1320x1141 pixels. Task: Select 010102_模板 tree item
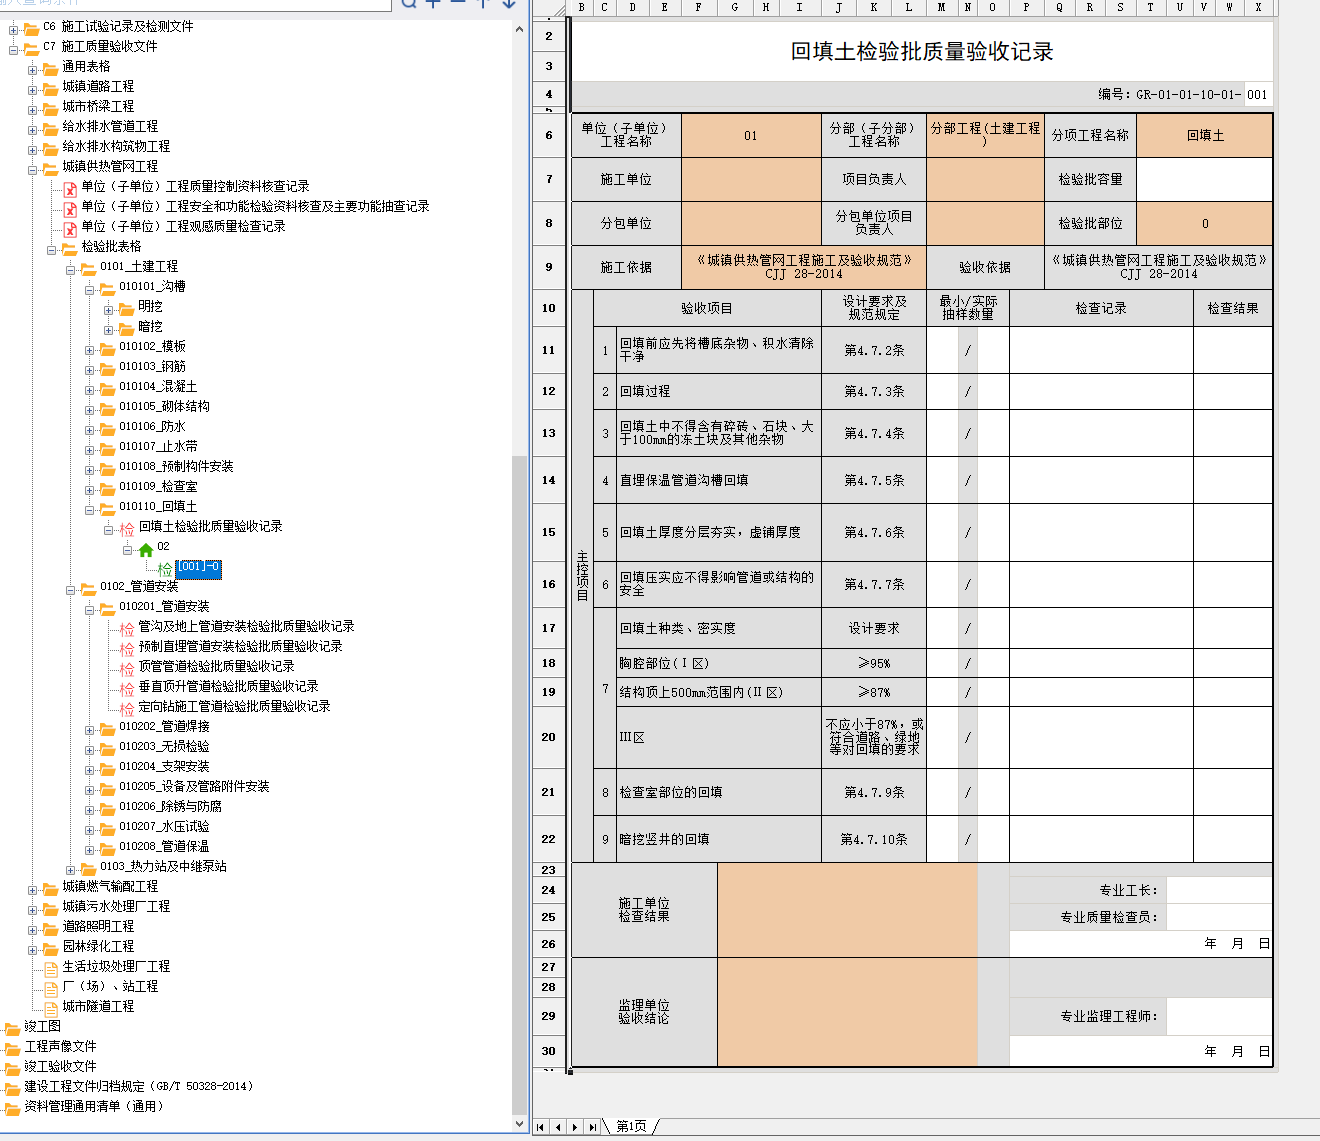[152, 347]
